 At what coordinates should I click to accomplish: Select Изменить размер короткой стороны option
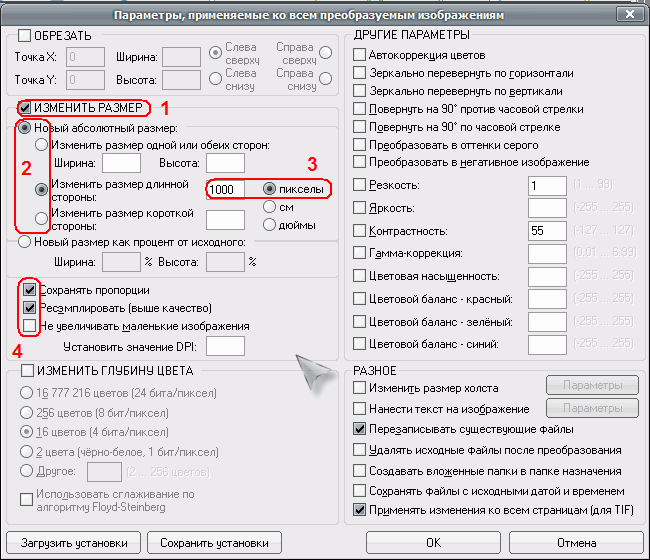point(41,219)
